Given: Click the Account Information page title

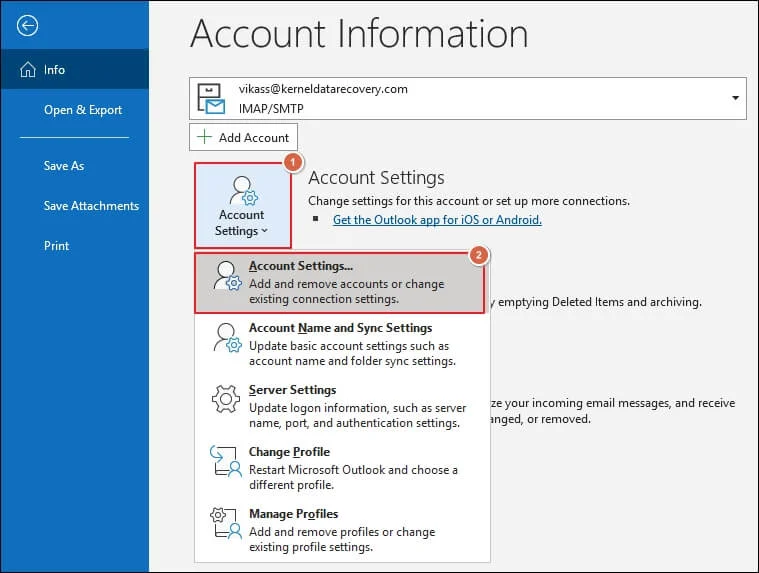Looking at the screenshot, I should click(x=359, y=33).
